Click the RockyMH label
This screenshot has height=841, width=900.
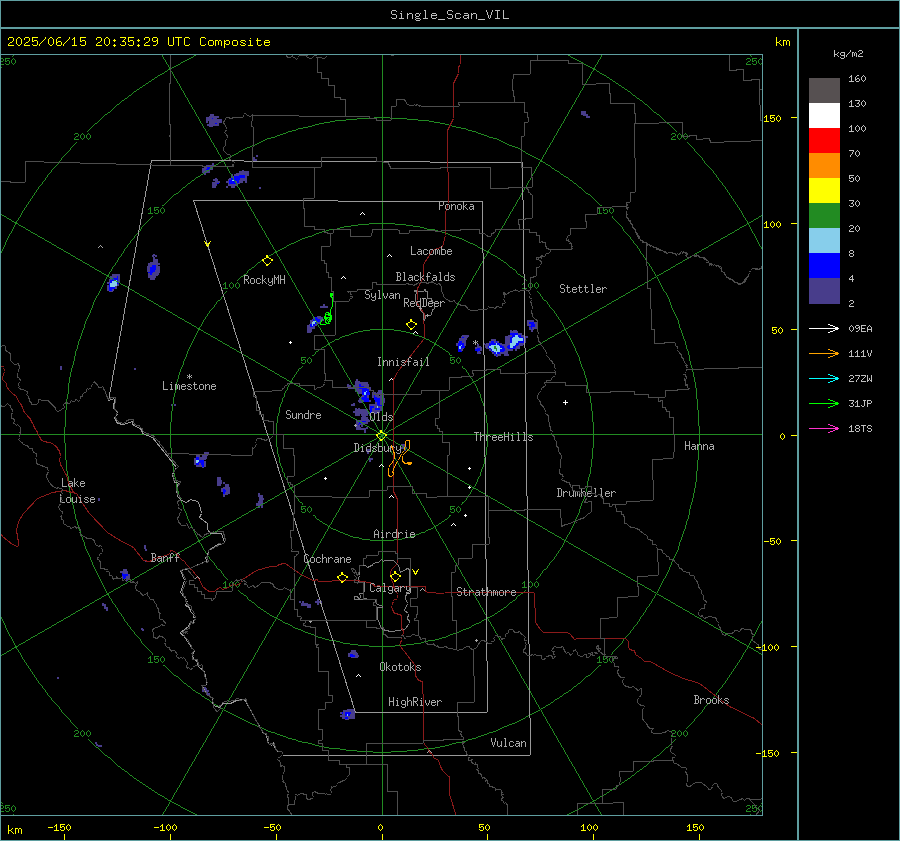click(264, 280)
